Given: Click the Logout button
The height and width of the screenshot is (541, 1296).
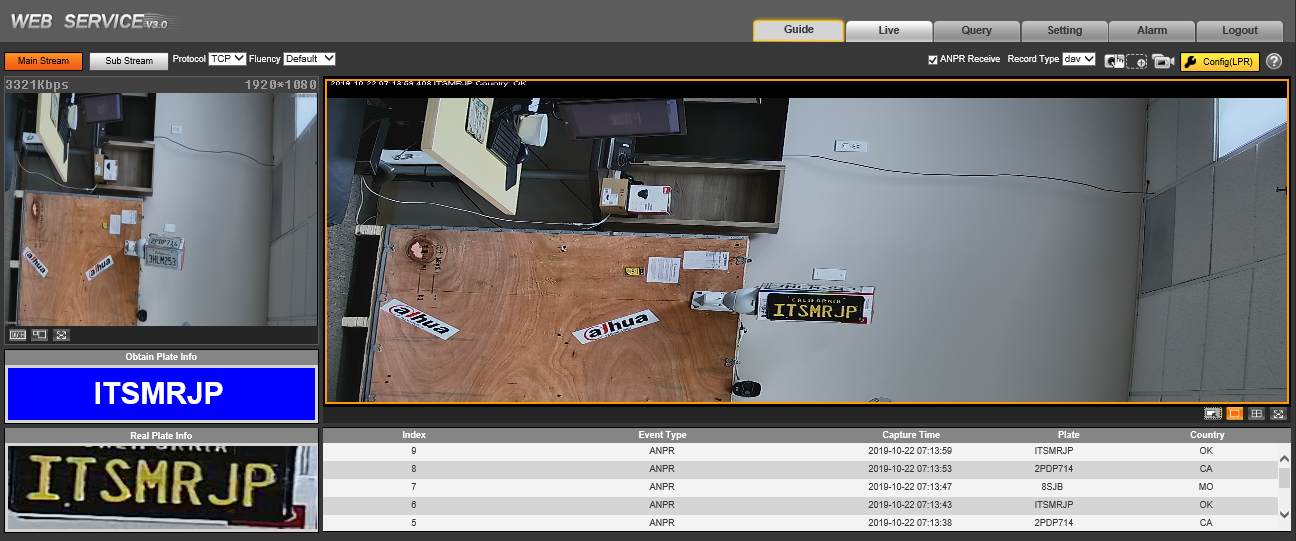Looking at the screenshot, I should 1239,30.
